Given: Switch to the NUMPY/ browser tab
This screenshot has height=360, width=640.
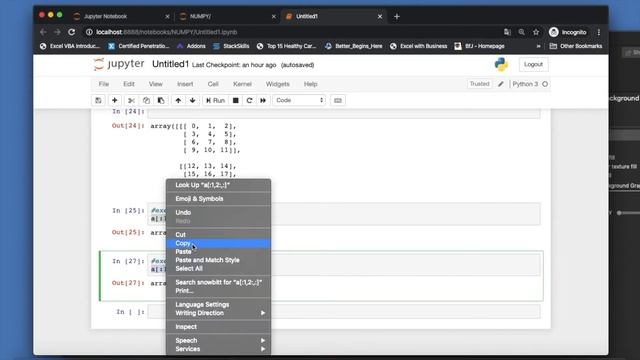Looking at the screenshot, I should tap(227, 16).
